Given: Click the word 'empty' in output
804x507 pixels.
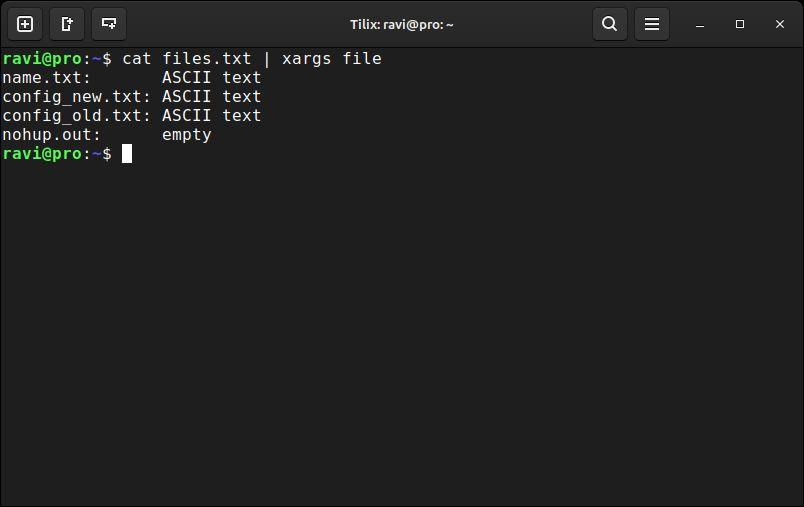Looking at the screenshot, I should [187, 135].
